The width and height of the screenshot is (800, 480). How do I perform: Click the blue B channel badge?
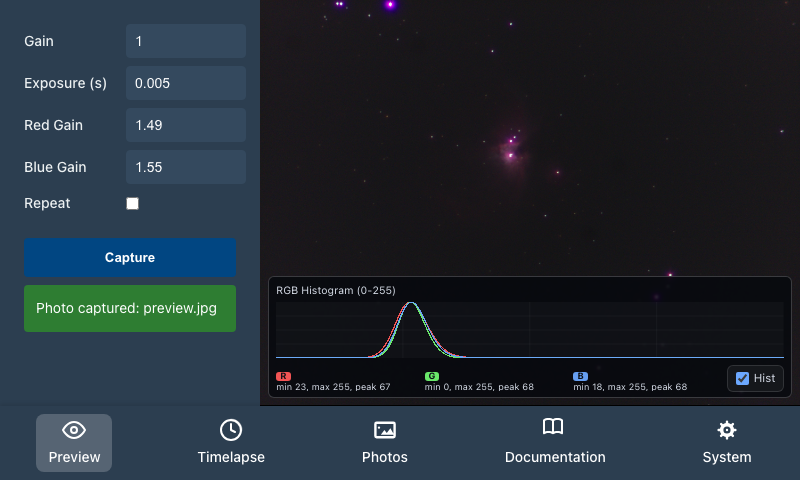[x=580, y=376]
